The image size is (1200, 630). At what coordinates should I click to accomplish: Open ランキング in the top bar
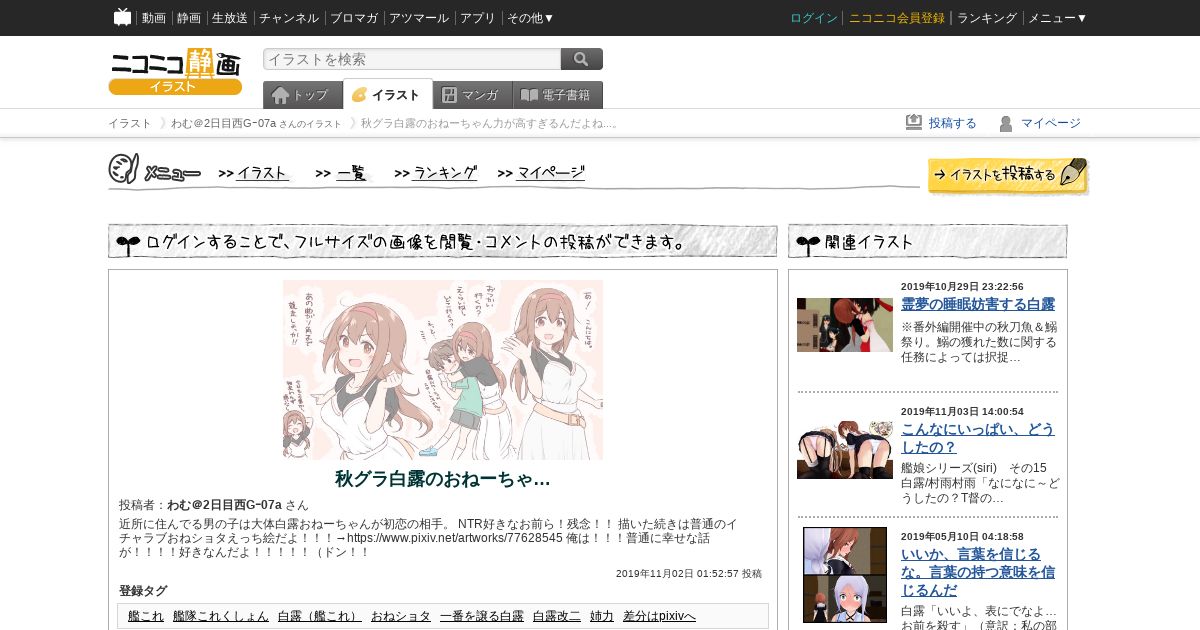click(987, 18)
